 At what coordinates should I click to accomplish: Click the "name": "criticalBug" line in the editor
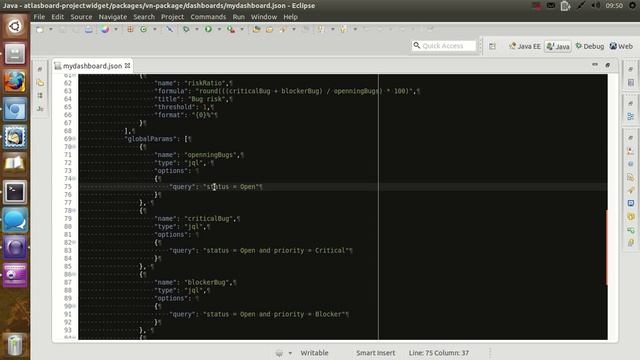[197, 219]
